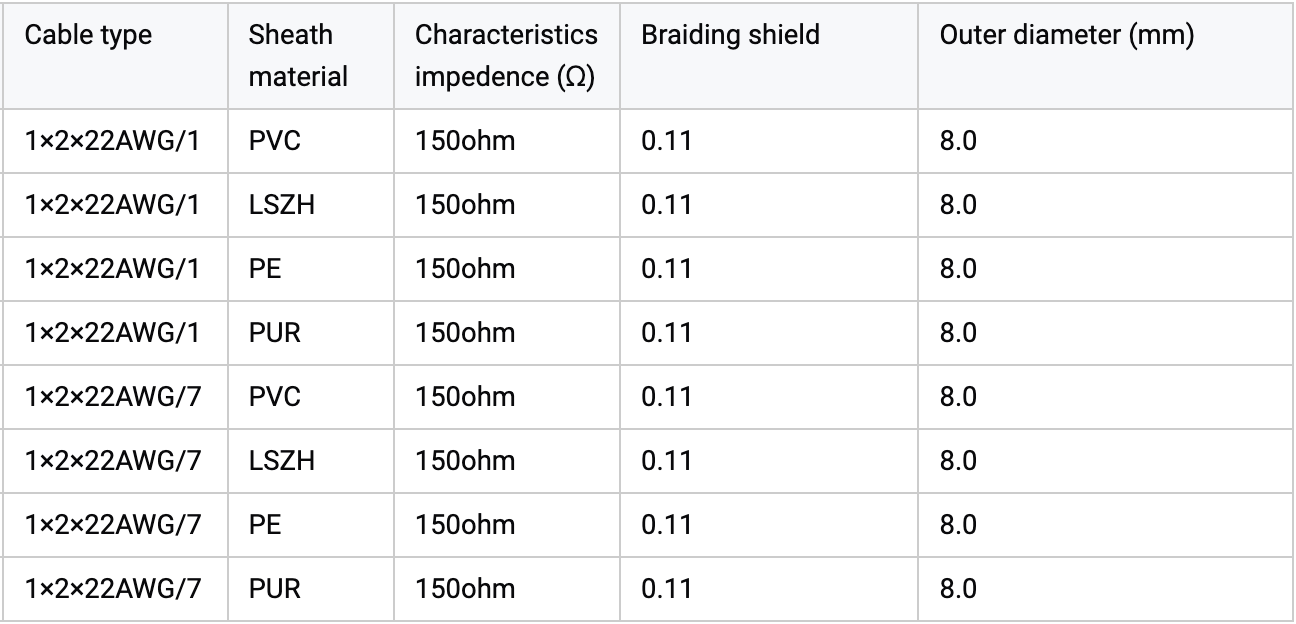Select the PUR cell in the 1×2×22AWG/1 row
This screenshot has width=1296, height=624.
pos(310,333)
